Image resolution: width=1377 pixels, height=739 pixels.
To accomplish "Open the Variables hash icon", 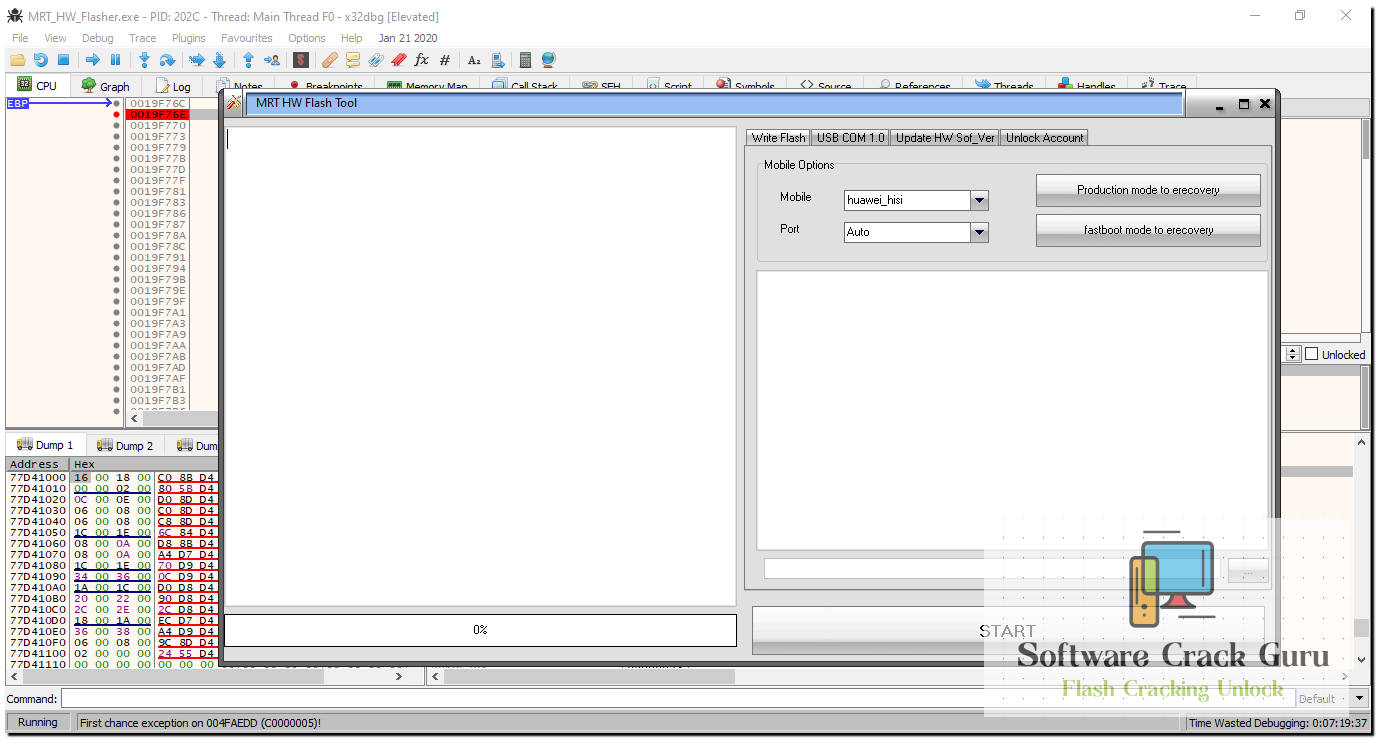I will (445, 60).
